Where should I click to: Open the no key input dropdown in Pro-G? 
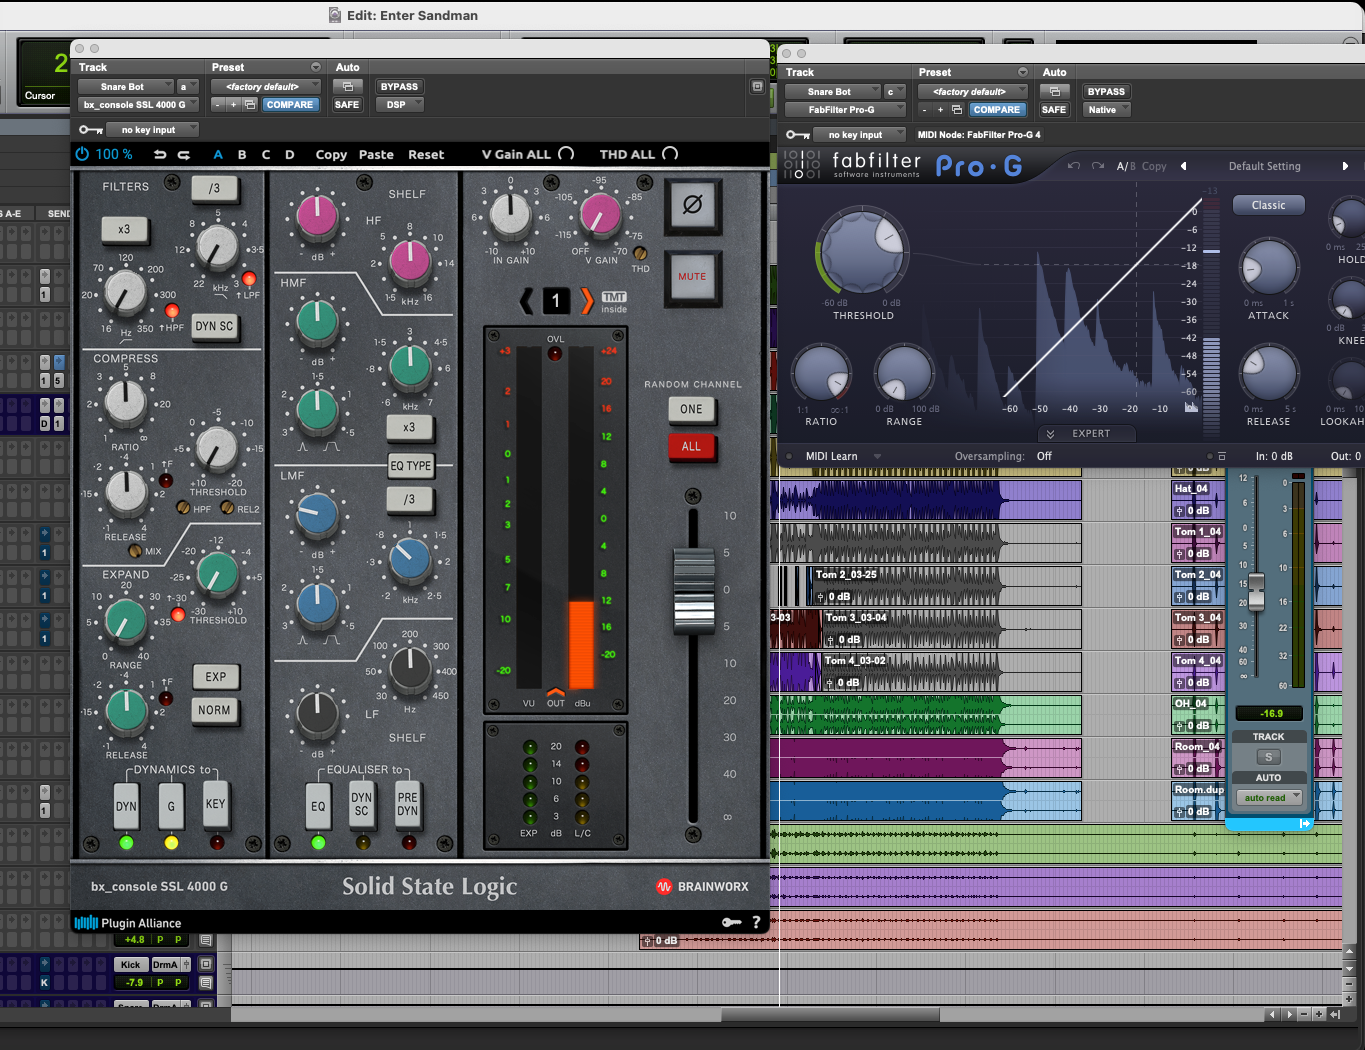[x=858, y=134]
